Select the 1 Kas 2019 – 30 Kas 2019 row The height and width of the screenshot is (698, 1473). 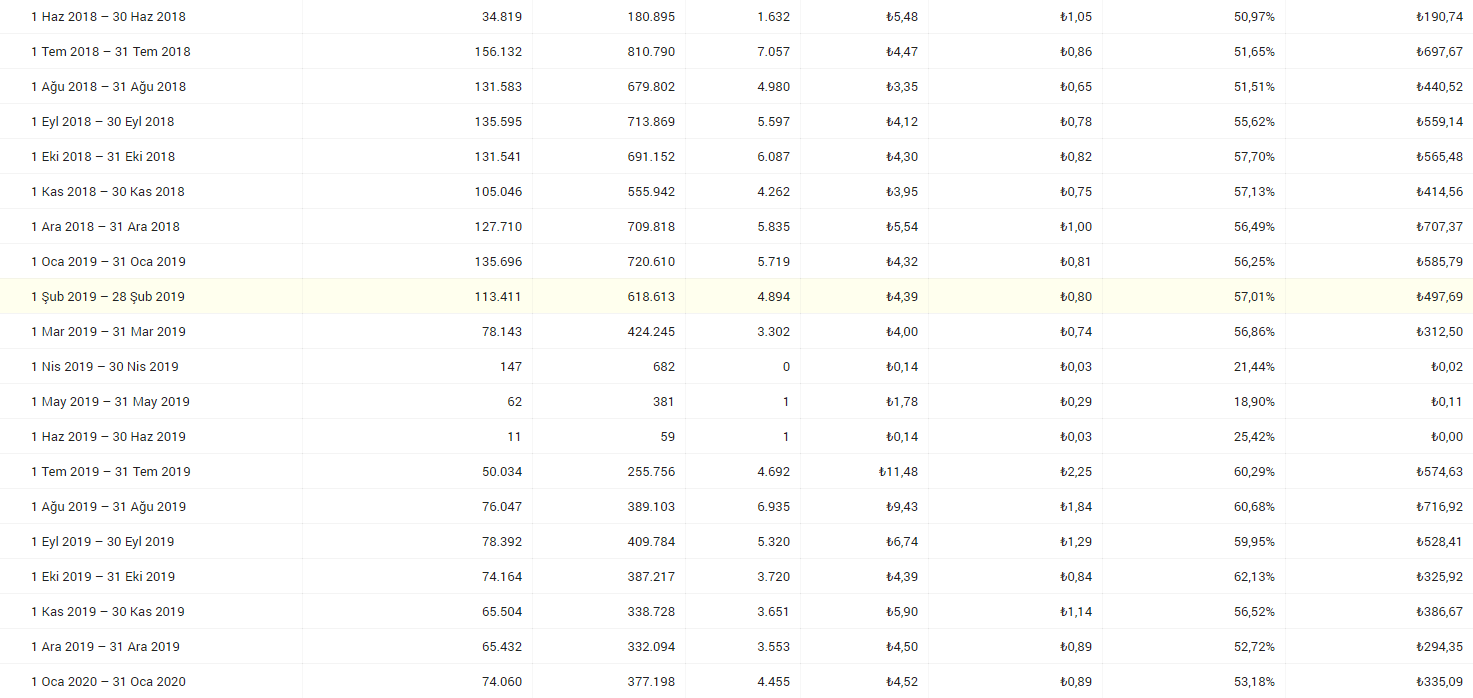tap(736, 611)
